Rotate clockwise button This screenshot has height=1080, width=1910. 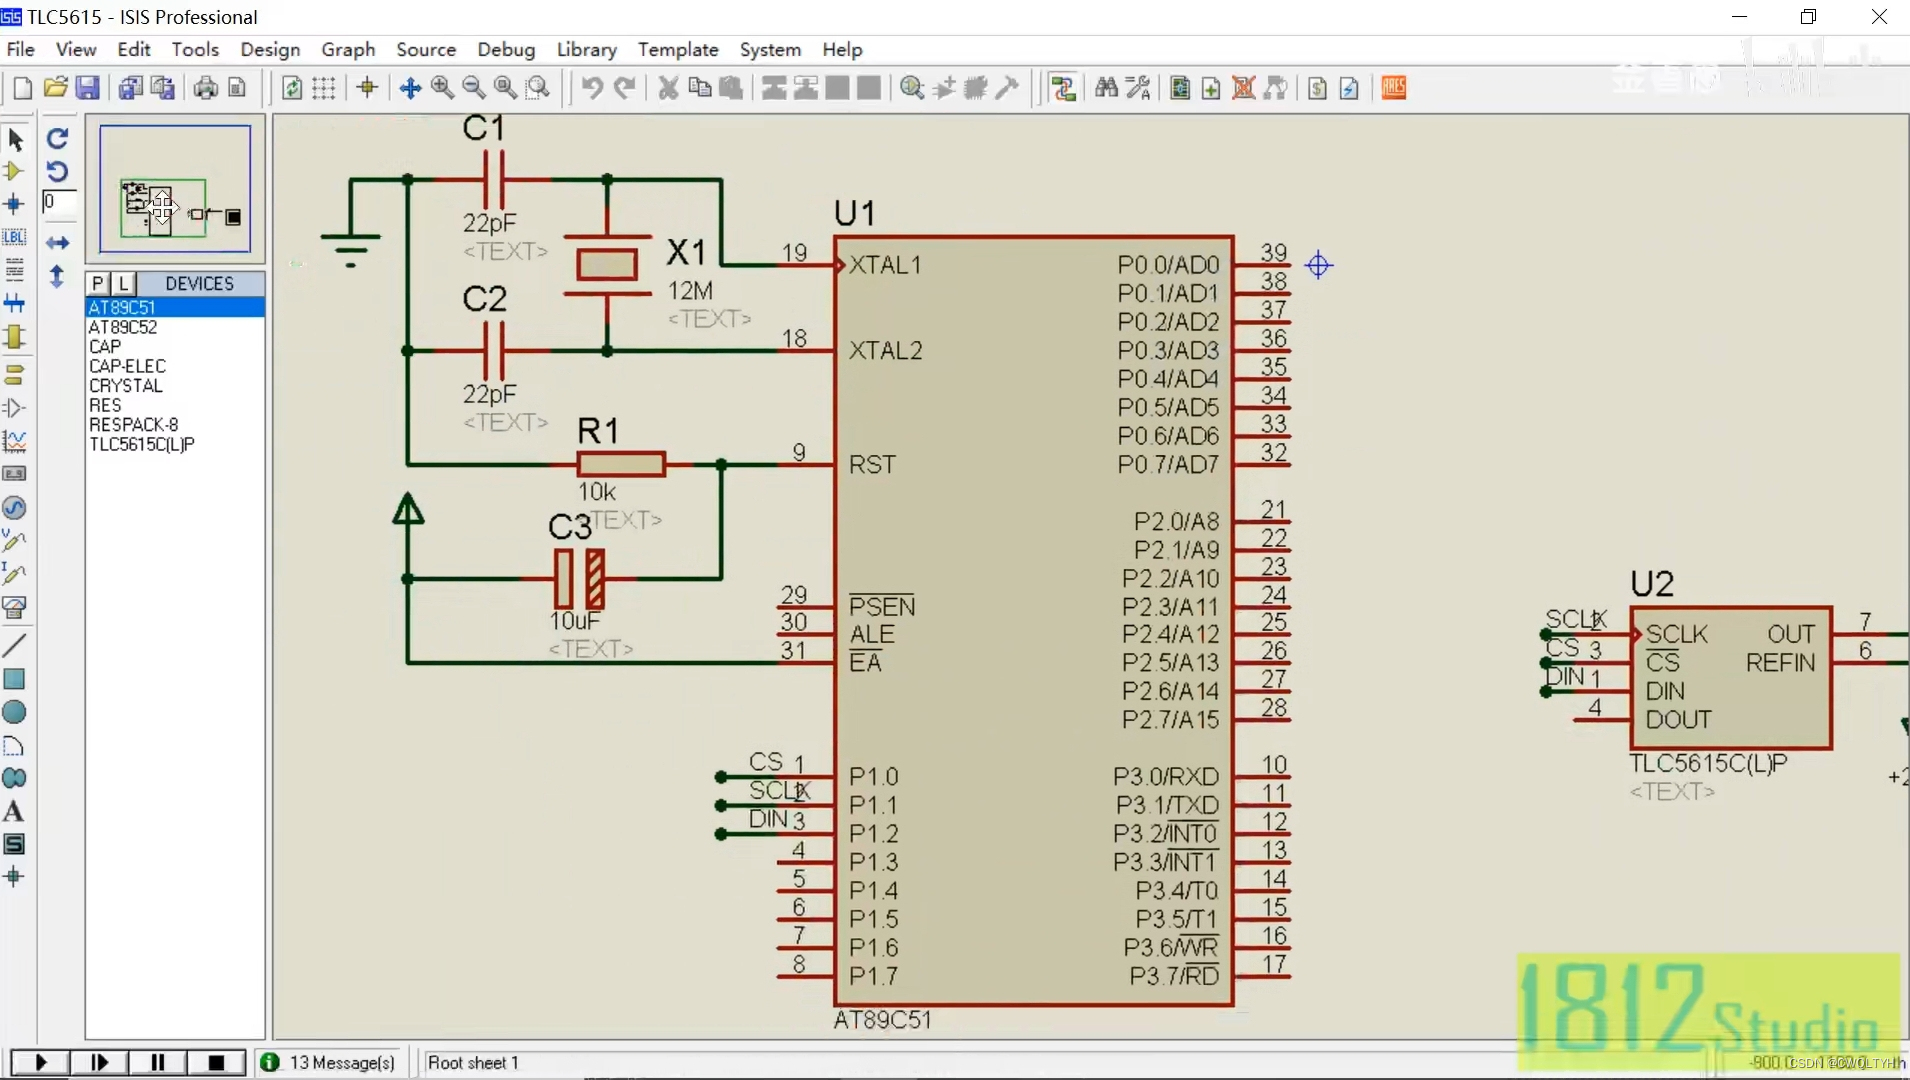[x=58, y=139]
